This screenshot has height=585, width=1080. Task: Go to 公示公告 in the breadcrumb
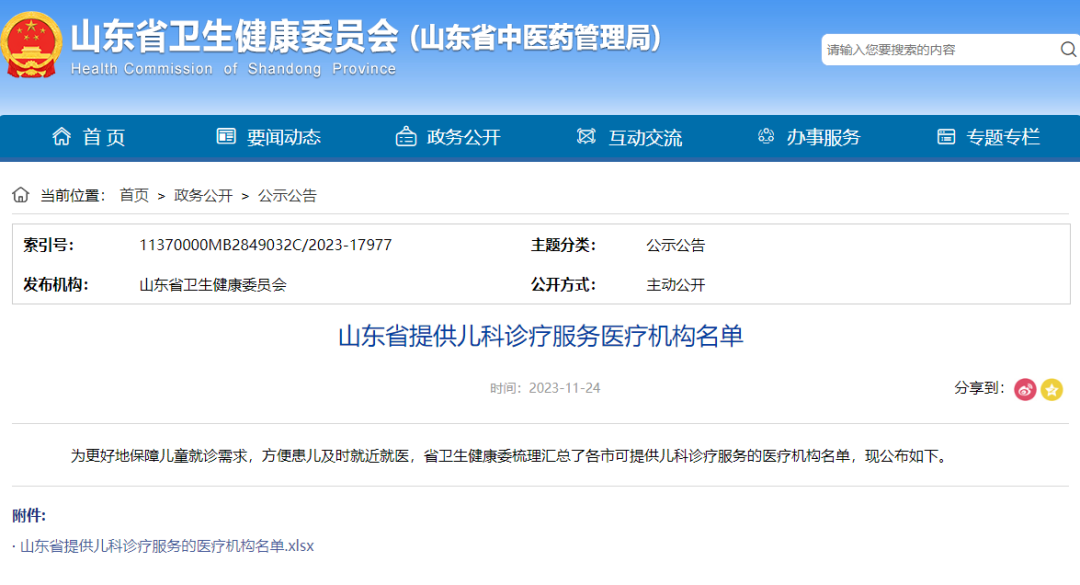[287, 196]
